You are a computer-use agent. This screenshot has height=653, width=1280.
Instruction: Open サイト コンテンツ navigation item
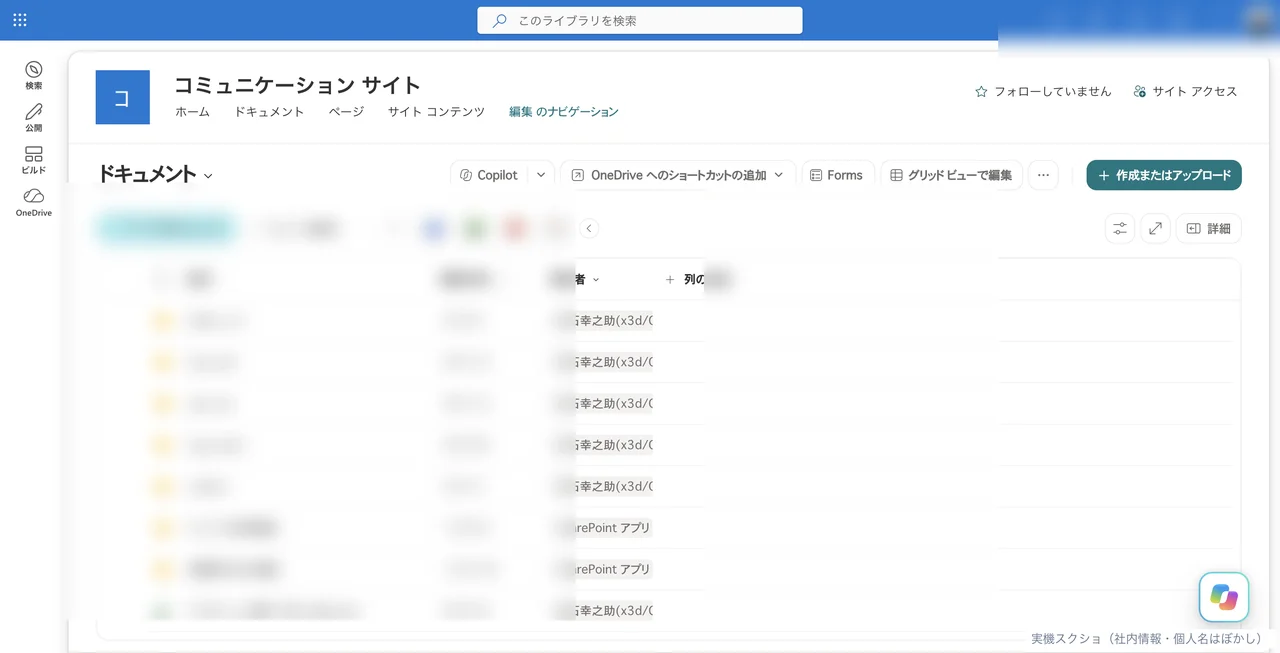(x=436, y=112)
